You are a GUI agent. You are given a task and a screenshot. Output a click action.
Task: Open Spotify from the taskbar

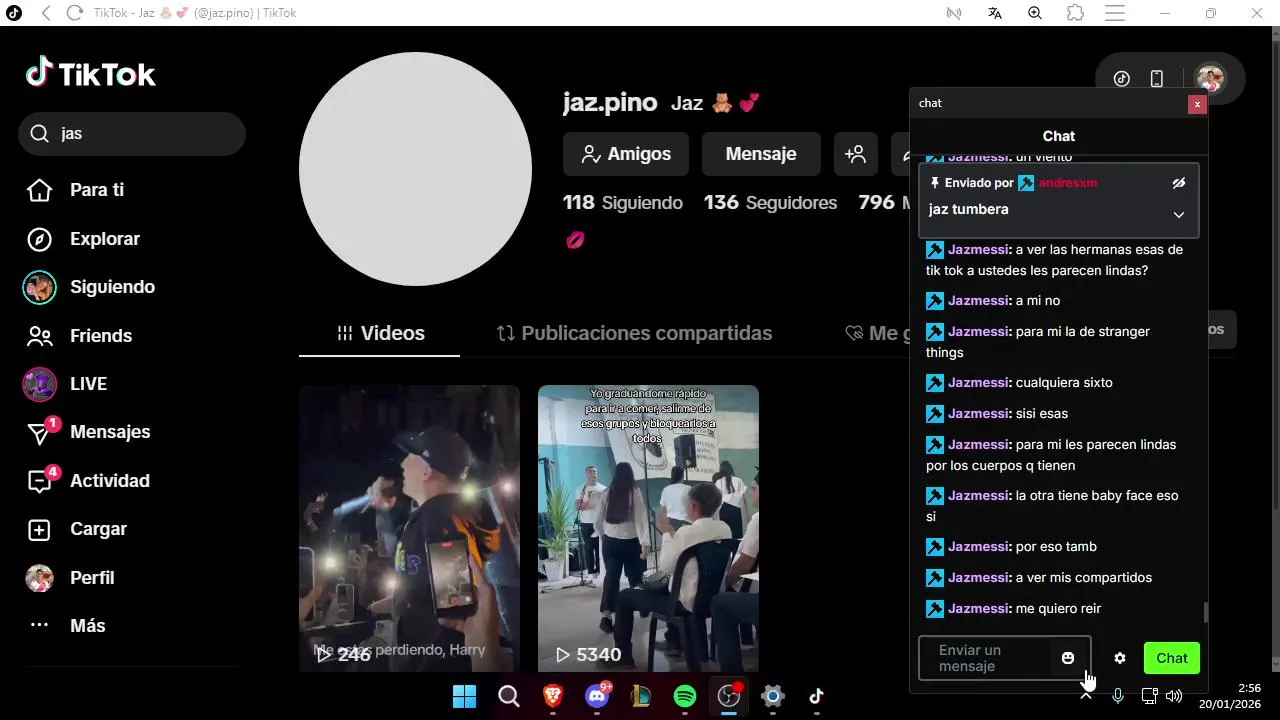click(x=685, y=696)
